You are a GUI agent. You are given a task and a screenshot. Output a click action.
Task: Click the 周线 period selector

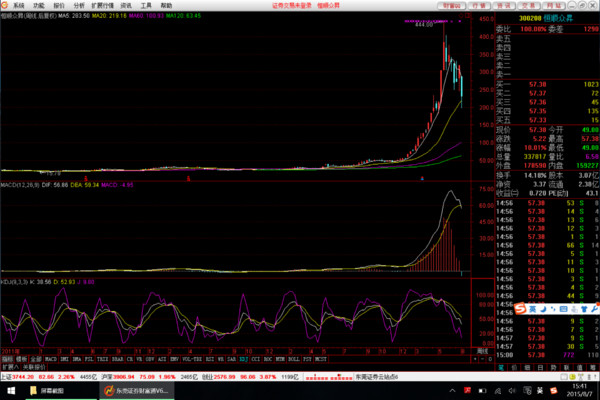coord(482,351)
